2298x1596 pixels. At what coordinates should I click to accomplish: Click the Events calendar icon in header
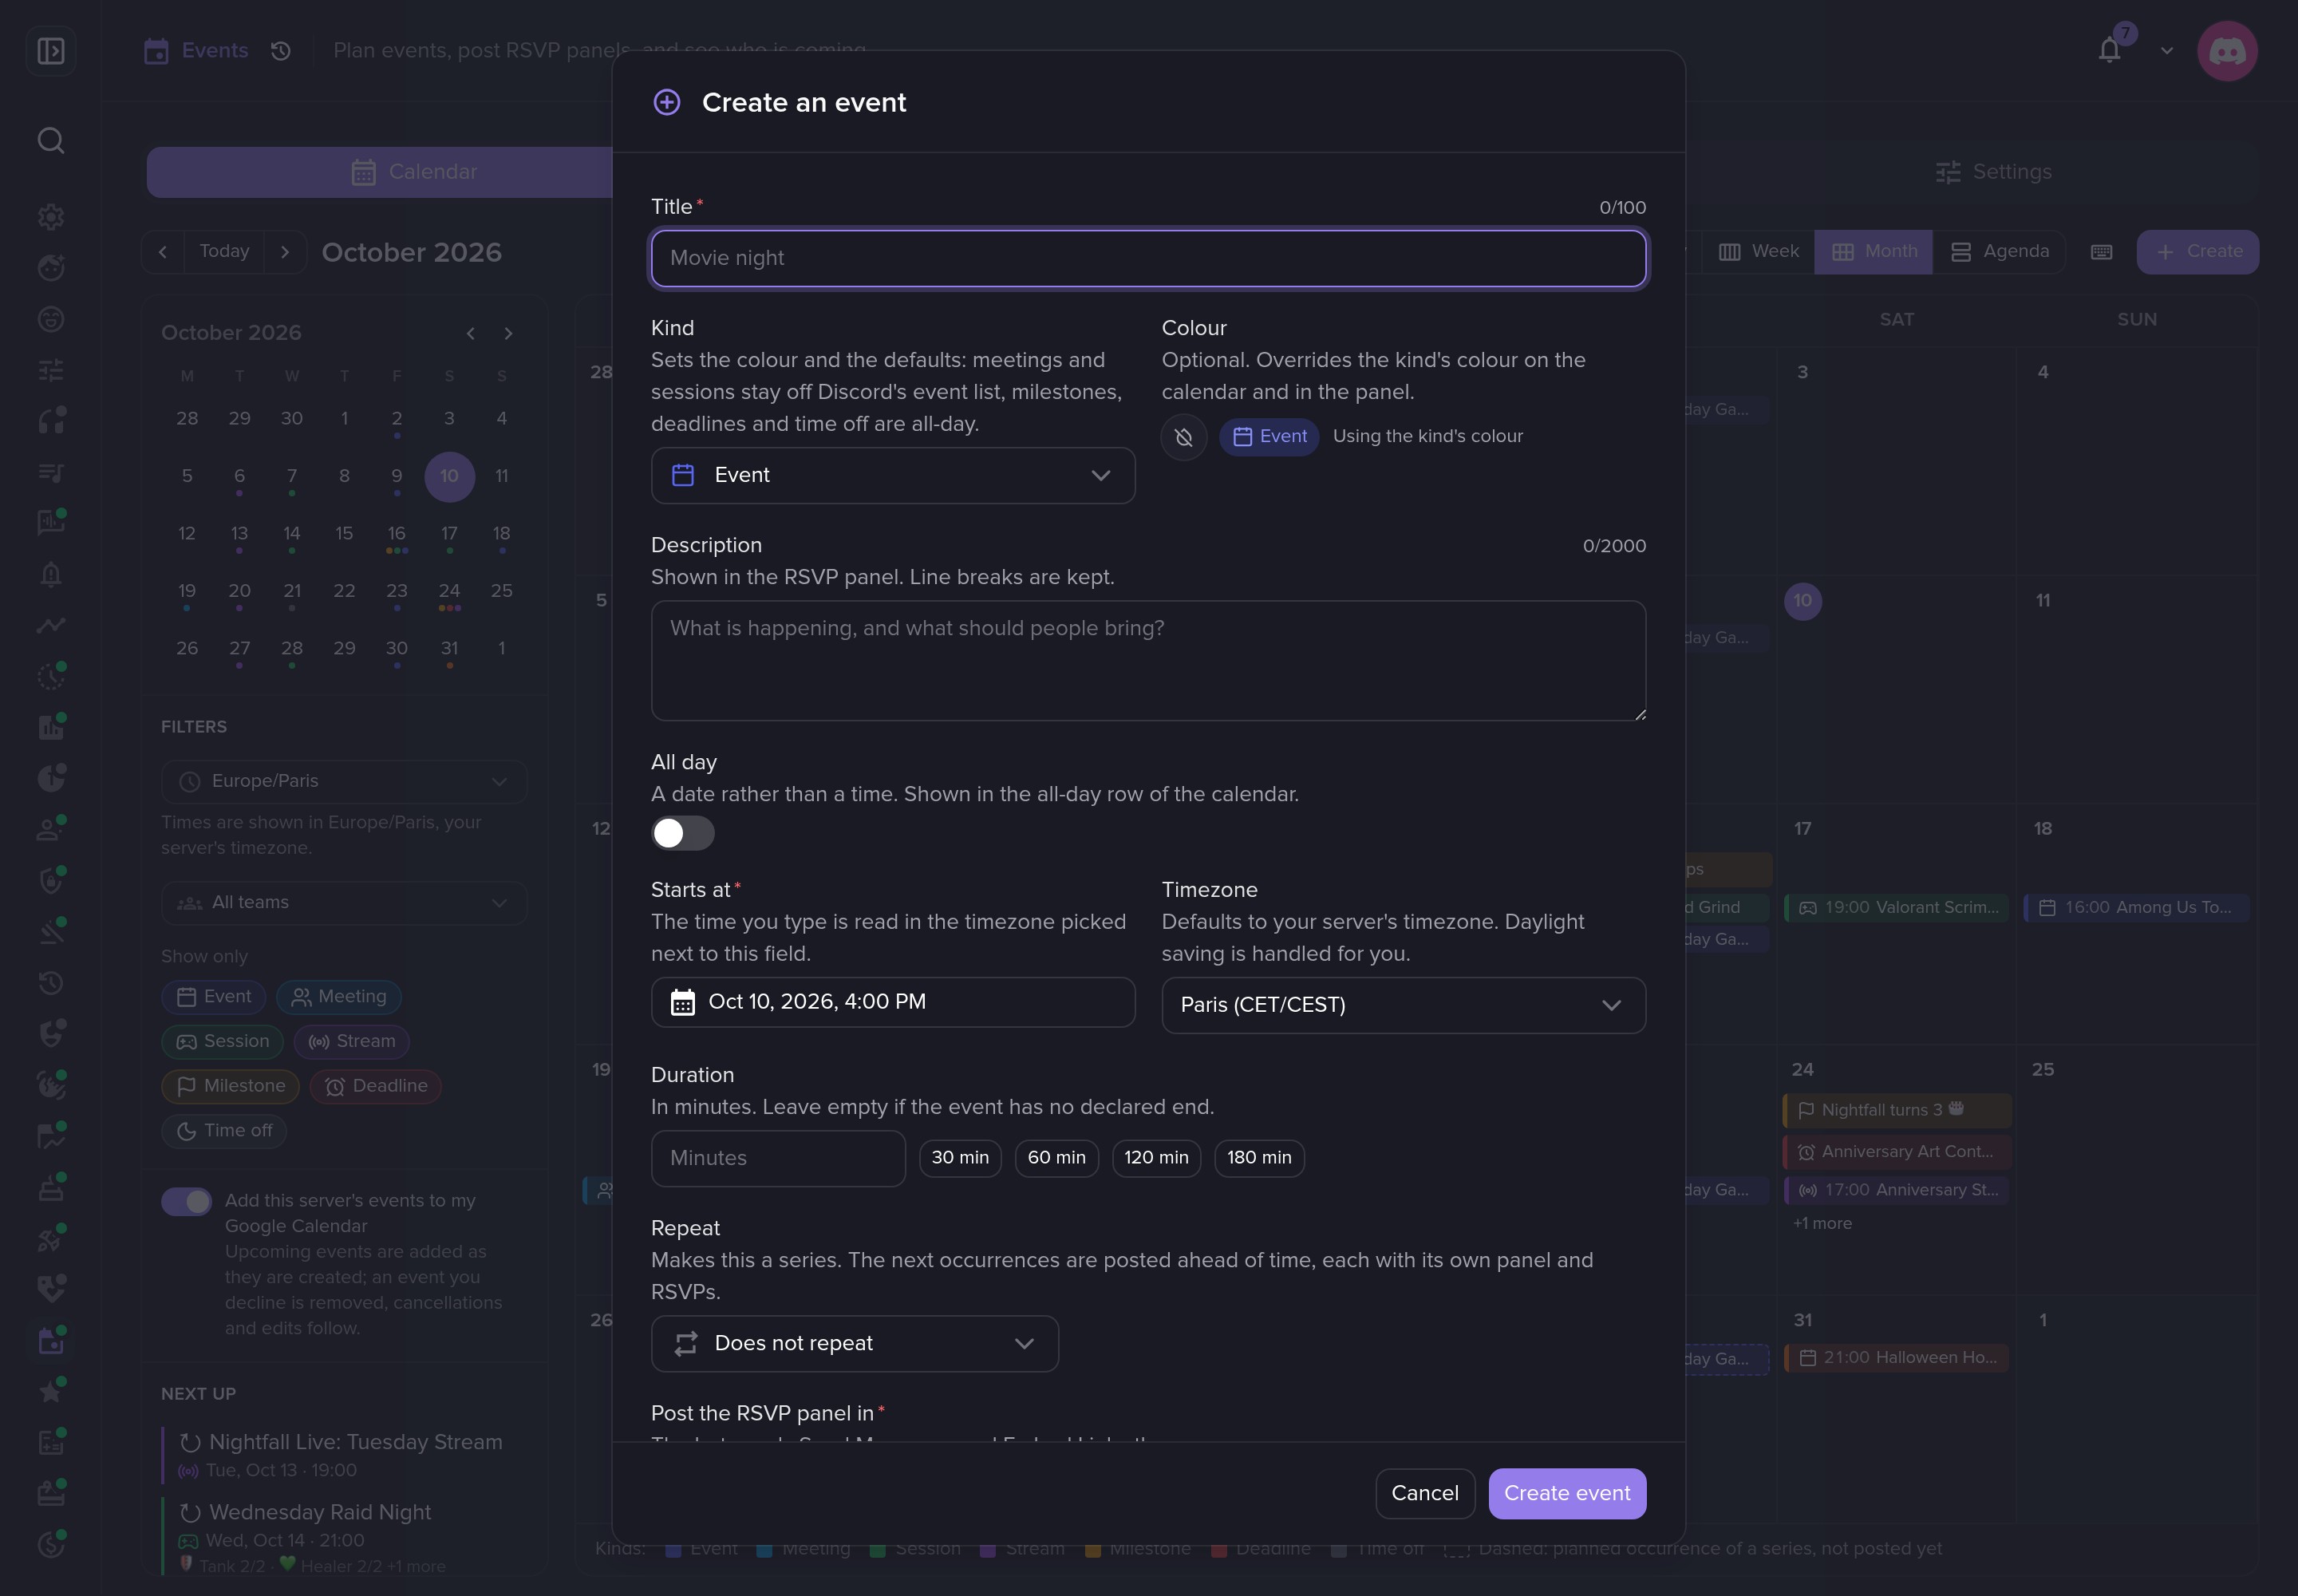tap(157, 50)
